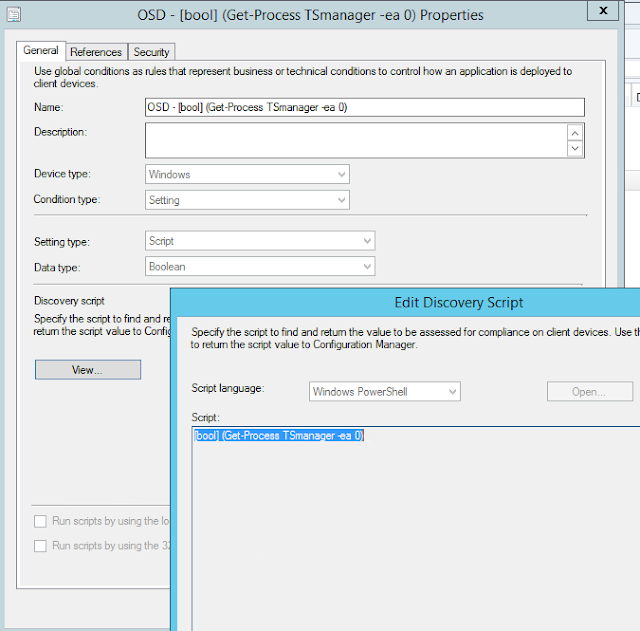Open the Data type dropdown
The height and width of the screenshot is (631, 640).
click(260, 266)
